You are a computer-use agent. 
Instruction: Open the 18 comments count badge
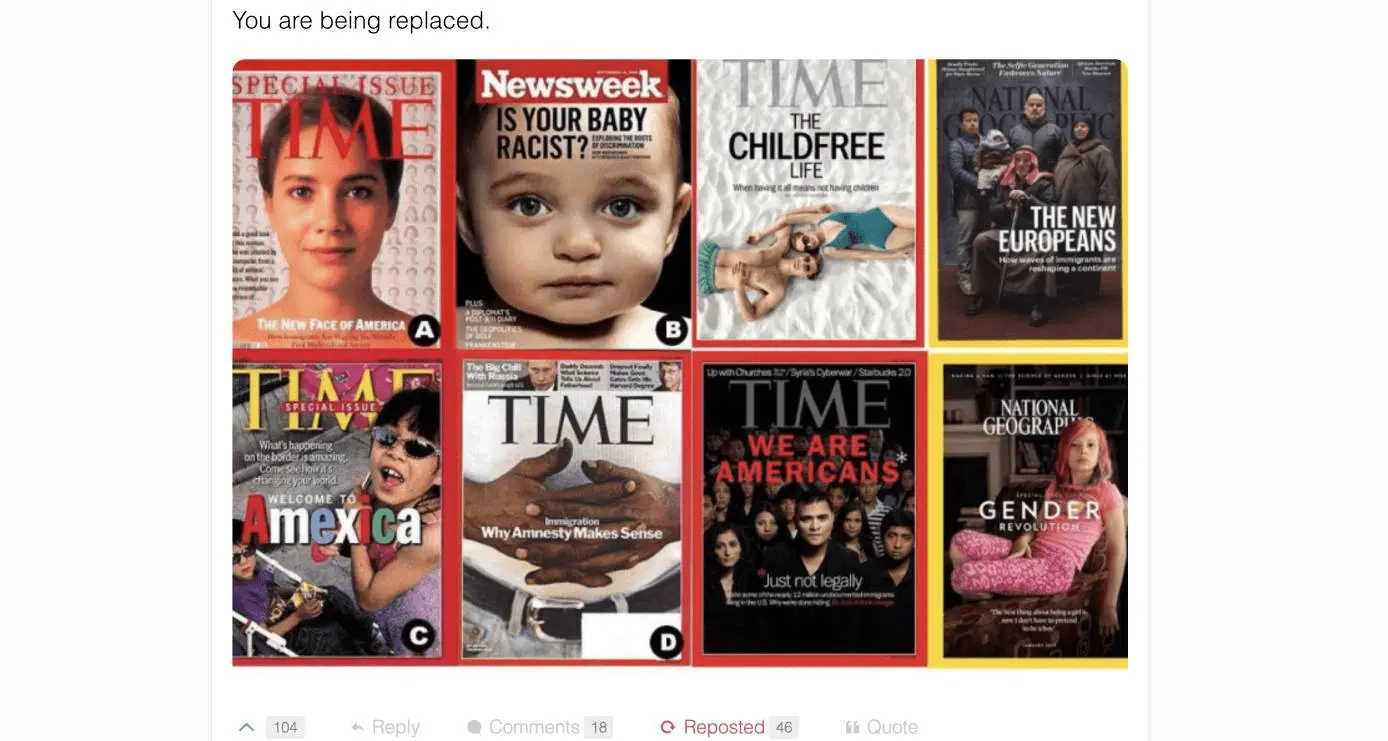point(599,728)
